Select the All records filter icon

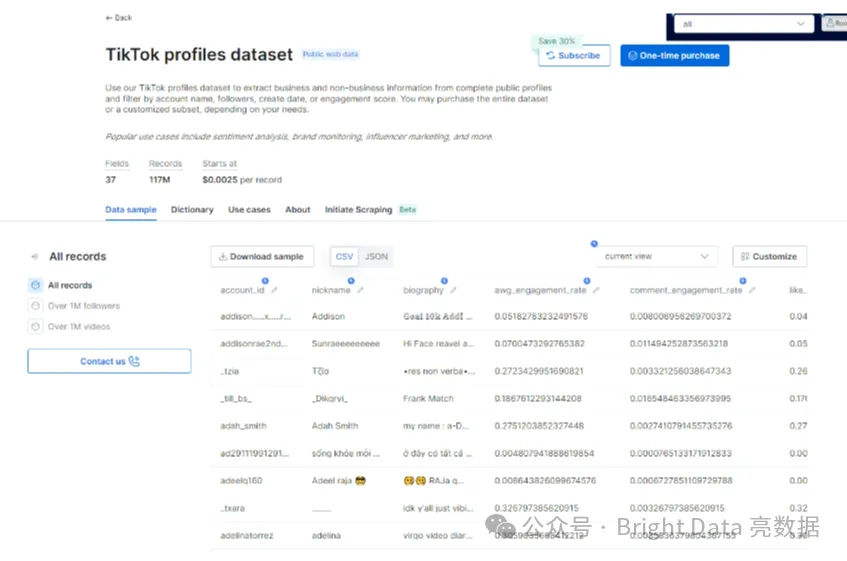(36, 285)
